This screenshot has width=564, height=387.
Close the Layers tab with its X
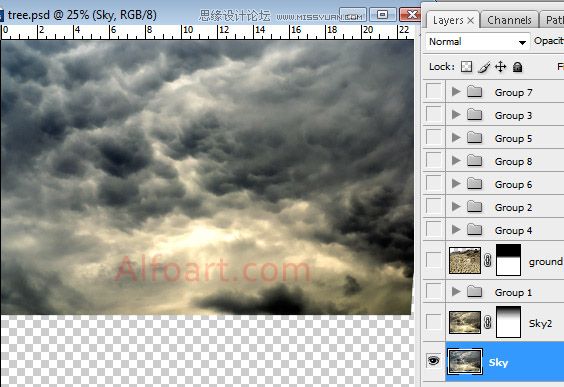[470, 21]
